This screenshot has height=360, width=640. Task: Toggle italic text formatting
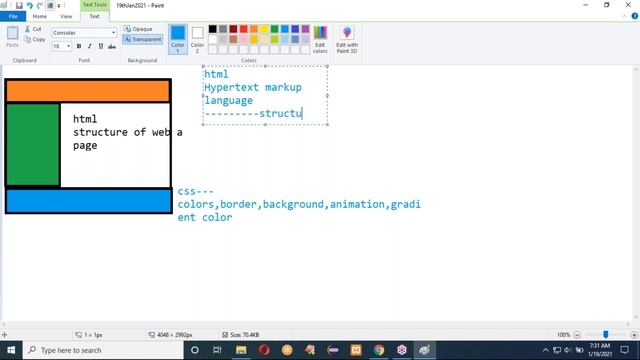(90, 46)
